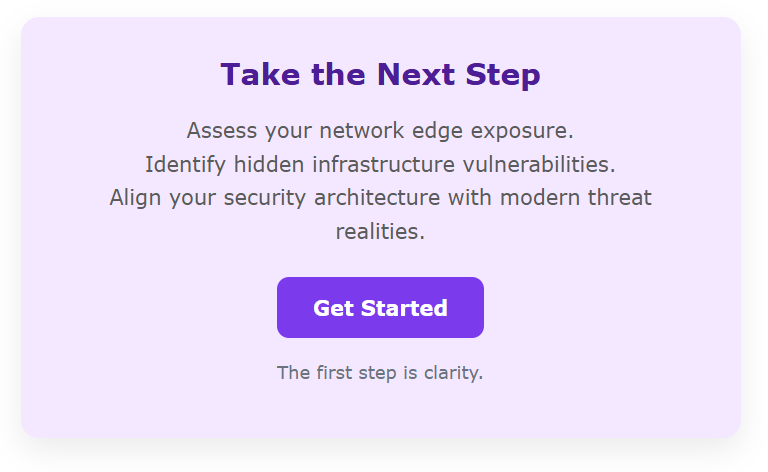Viewport: 768px width, 472px height.
Task: Click the "Identify hidden infrastructure vulnerabilities" line
Action: point(380,164)
